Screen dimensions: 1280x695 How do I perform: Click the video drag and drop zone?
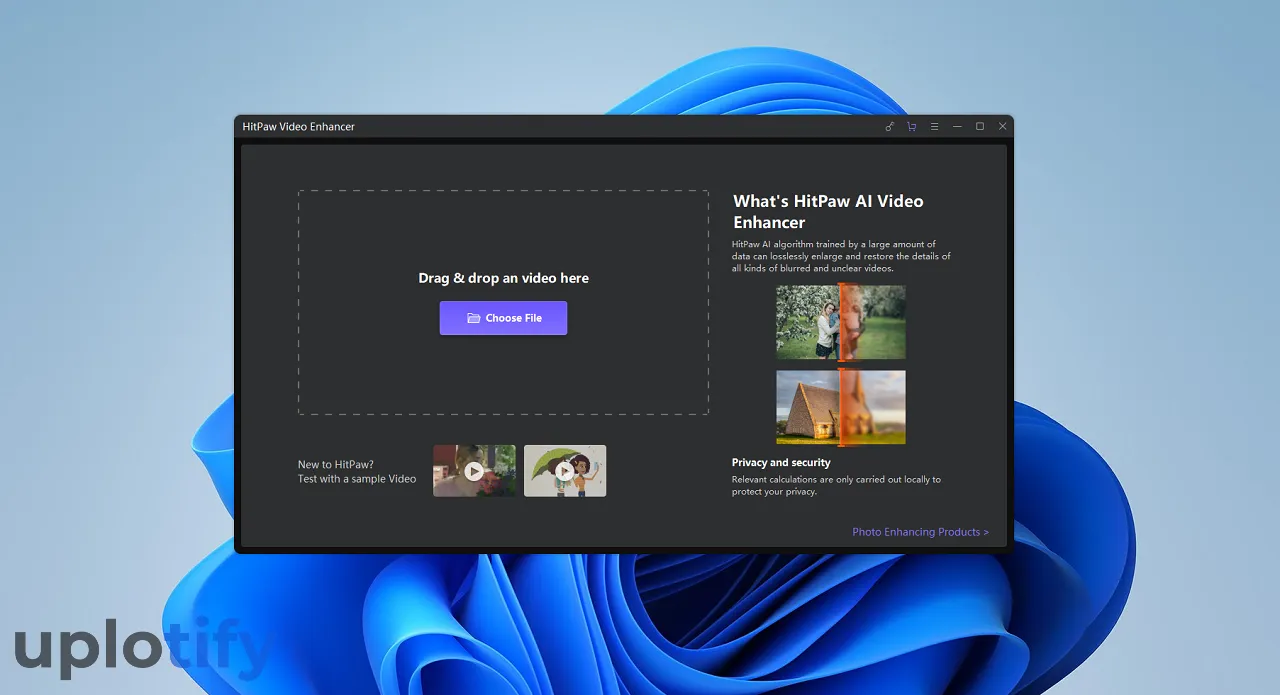tap(503, 302)
